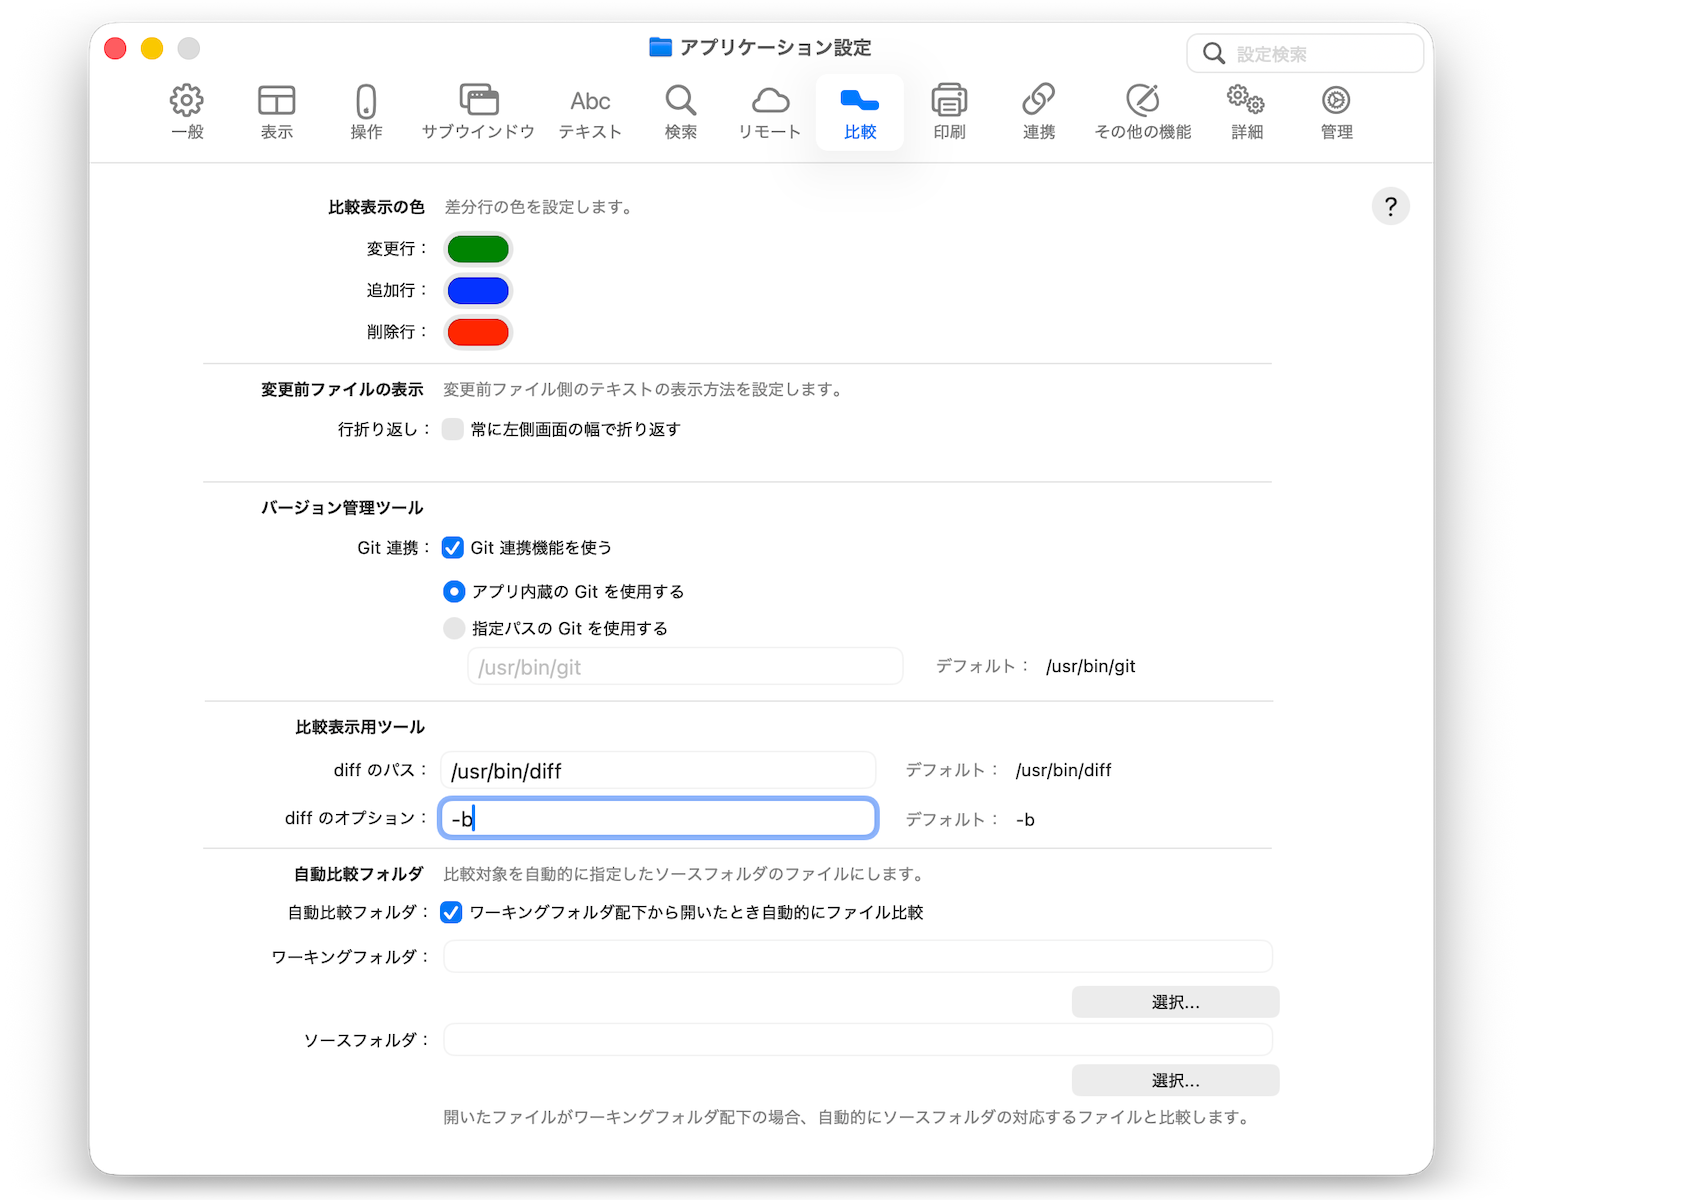
Task: Click the help question mark button
Action: (1390, 207)
